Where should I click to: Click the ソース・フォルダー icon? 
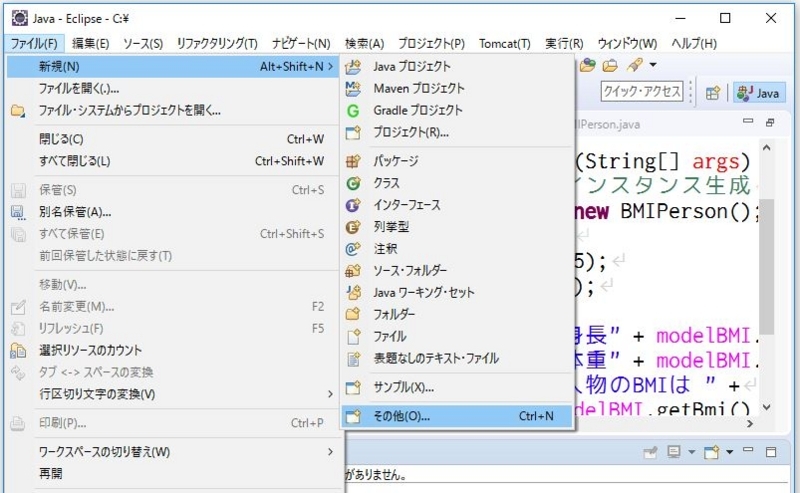tap(353, 271)
